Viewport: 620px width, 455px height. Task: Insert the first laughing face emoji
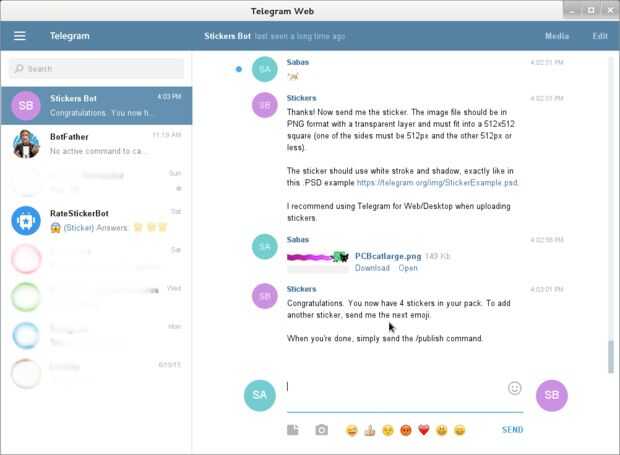[x=352, y=430]
